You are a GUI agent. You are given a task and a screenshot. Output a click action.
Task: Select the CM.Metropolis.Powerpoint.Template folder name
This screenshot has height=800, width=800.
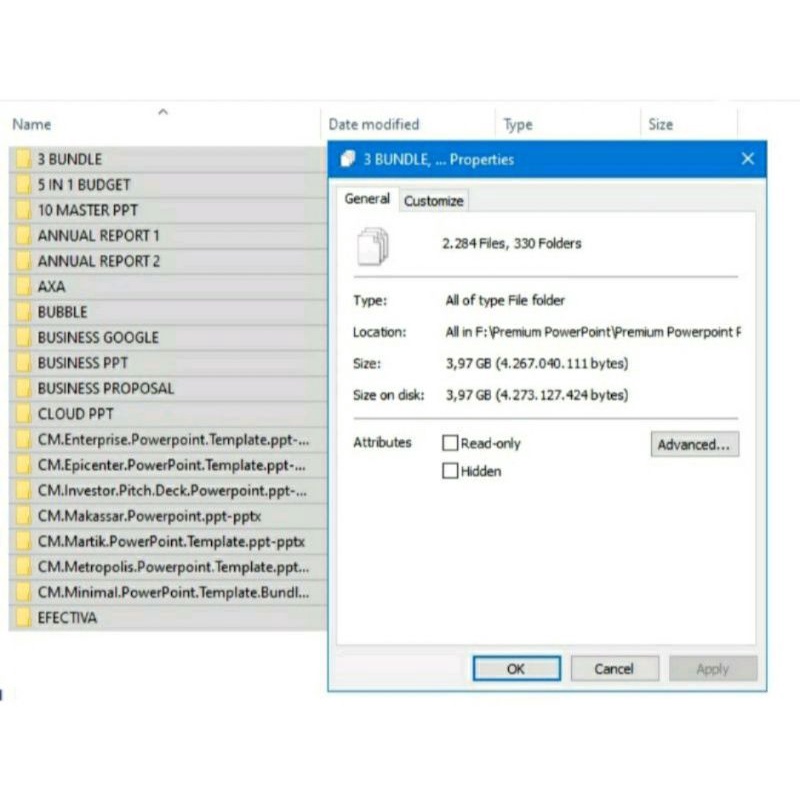[x=173, y=567]
